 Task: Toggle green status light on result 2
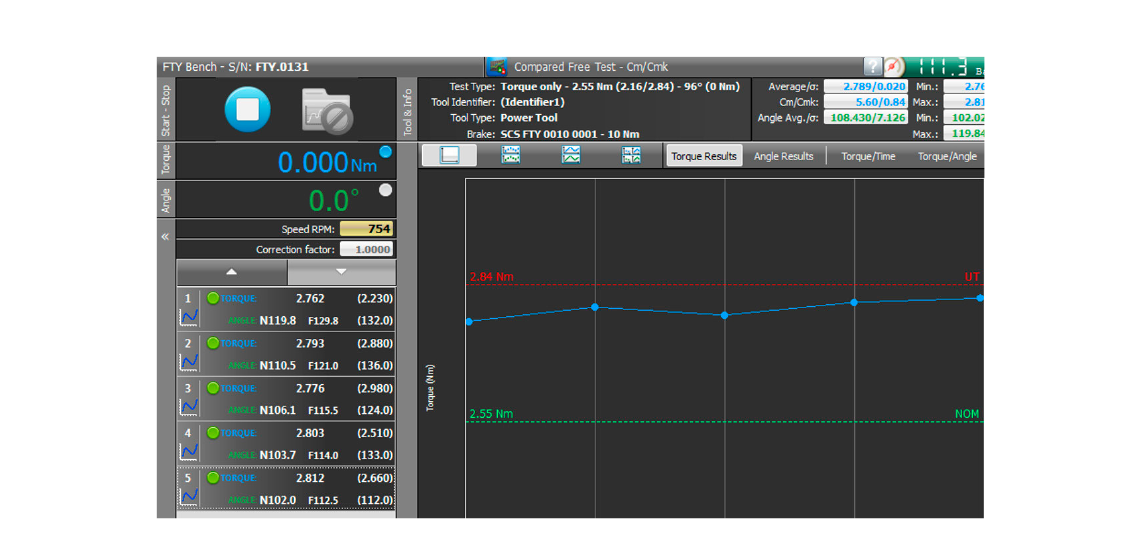pyautogui.click(x=213, y=343)
